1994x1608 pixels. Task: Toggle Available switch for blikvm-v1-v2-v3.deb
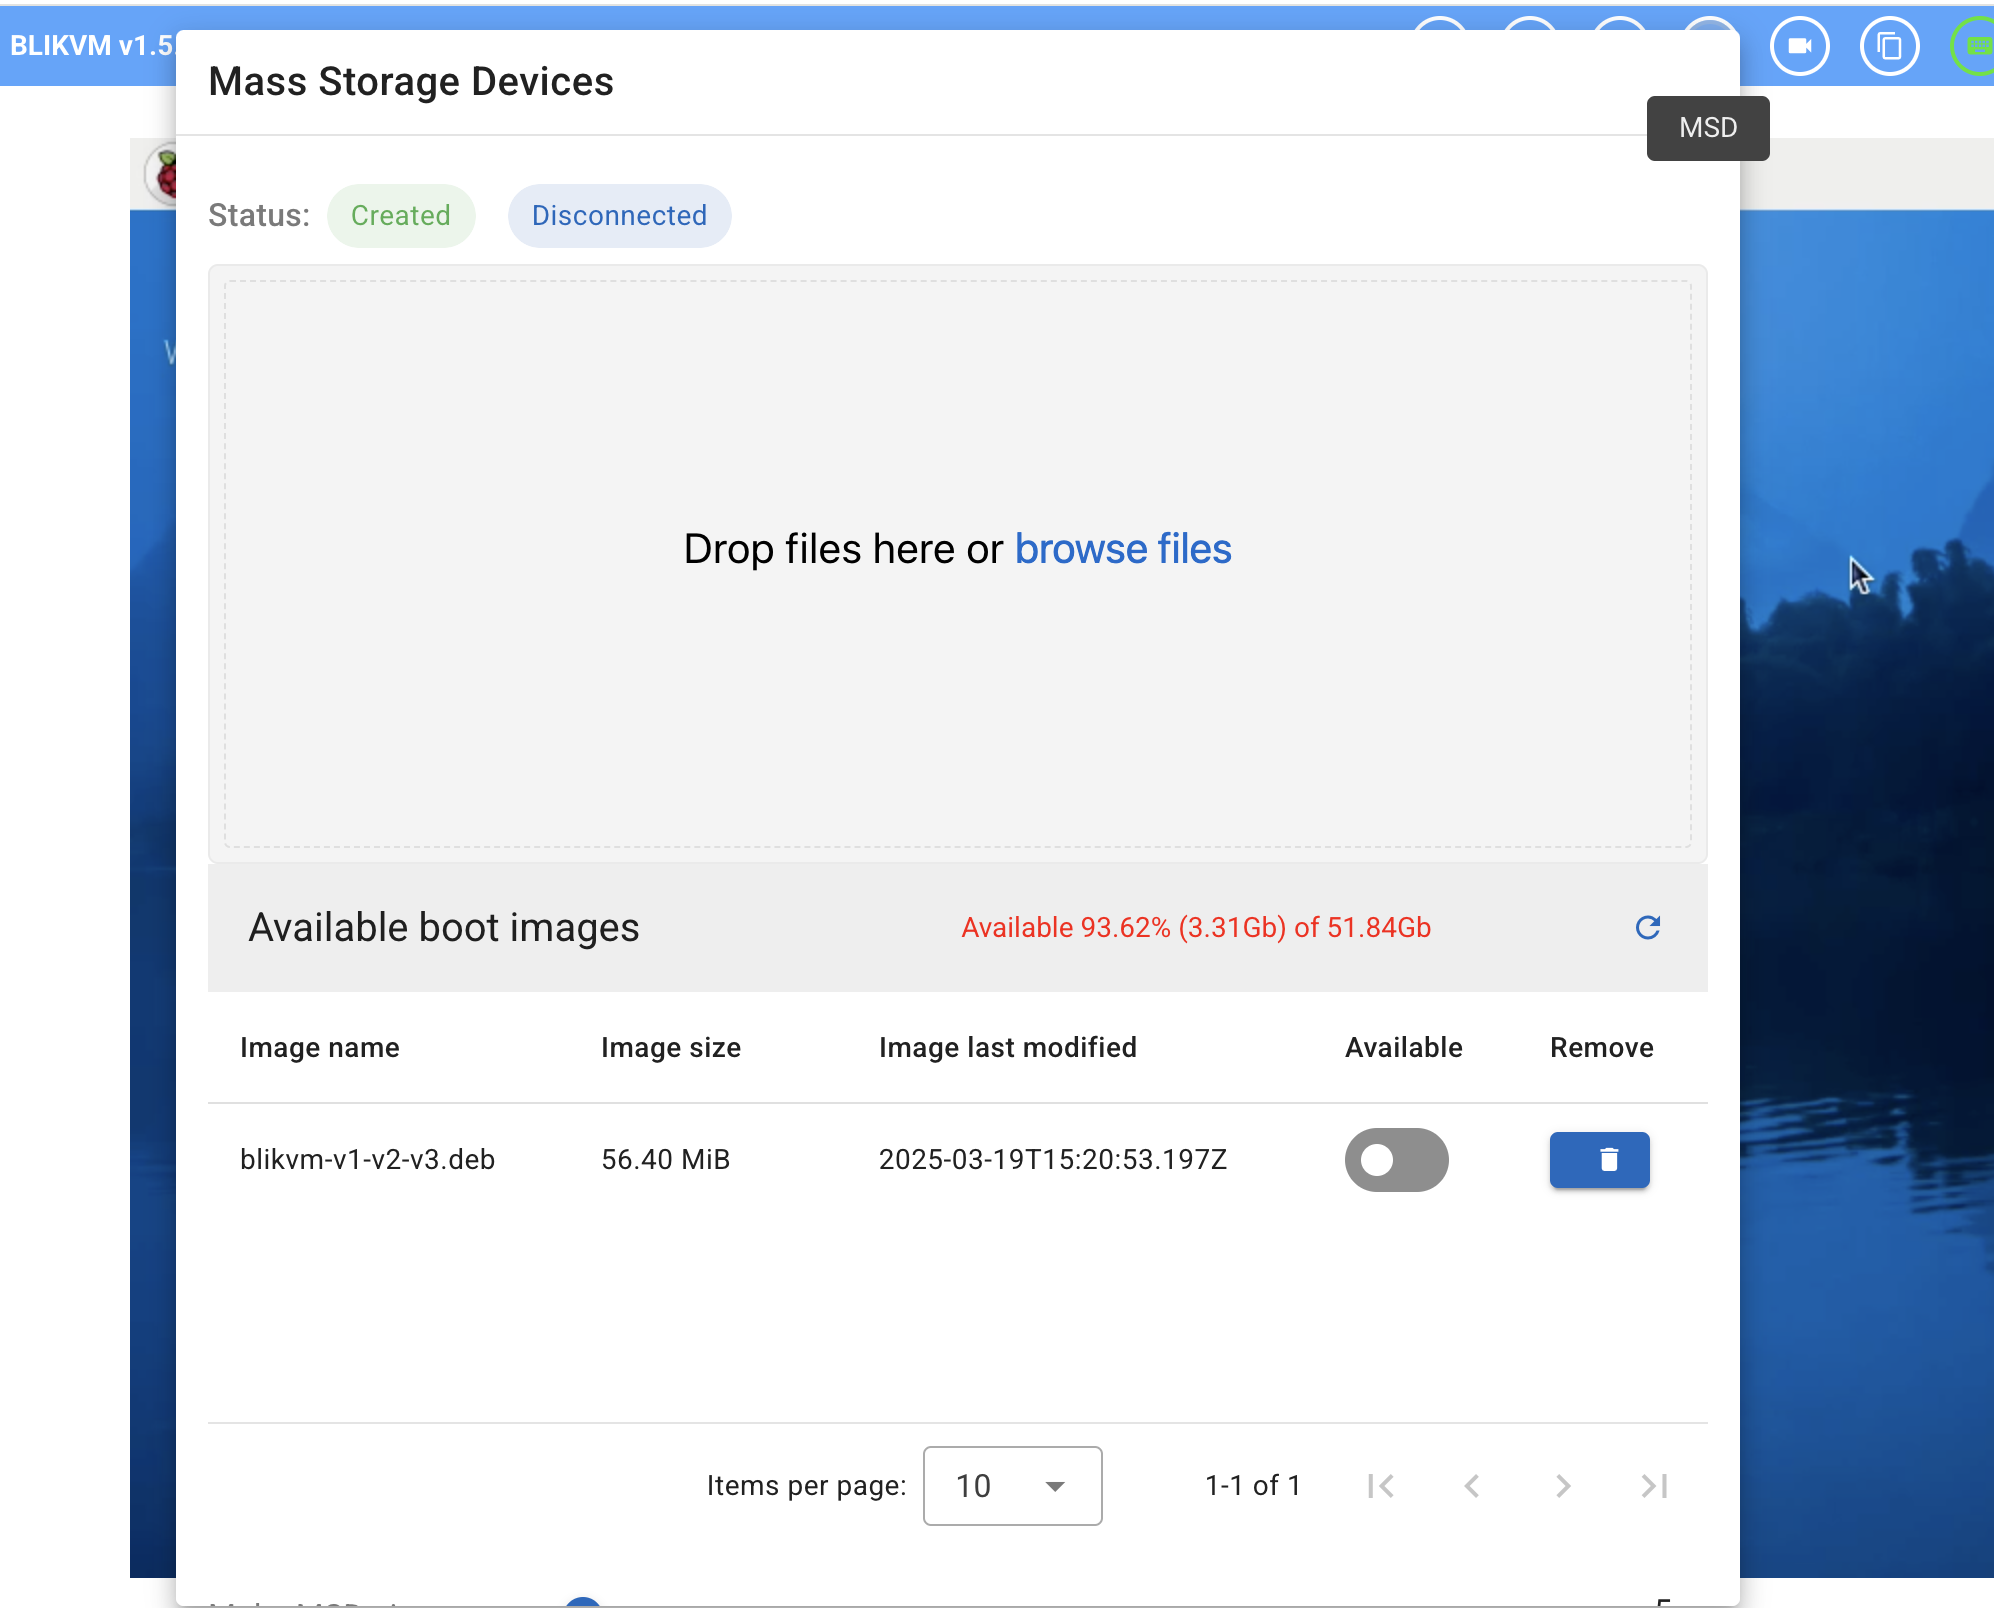[x=1396, y=1159]
